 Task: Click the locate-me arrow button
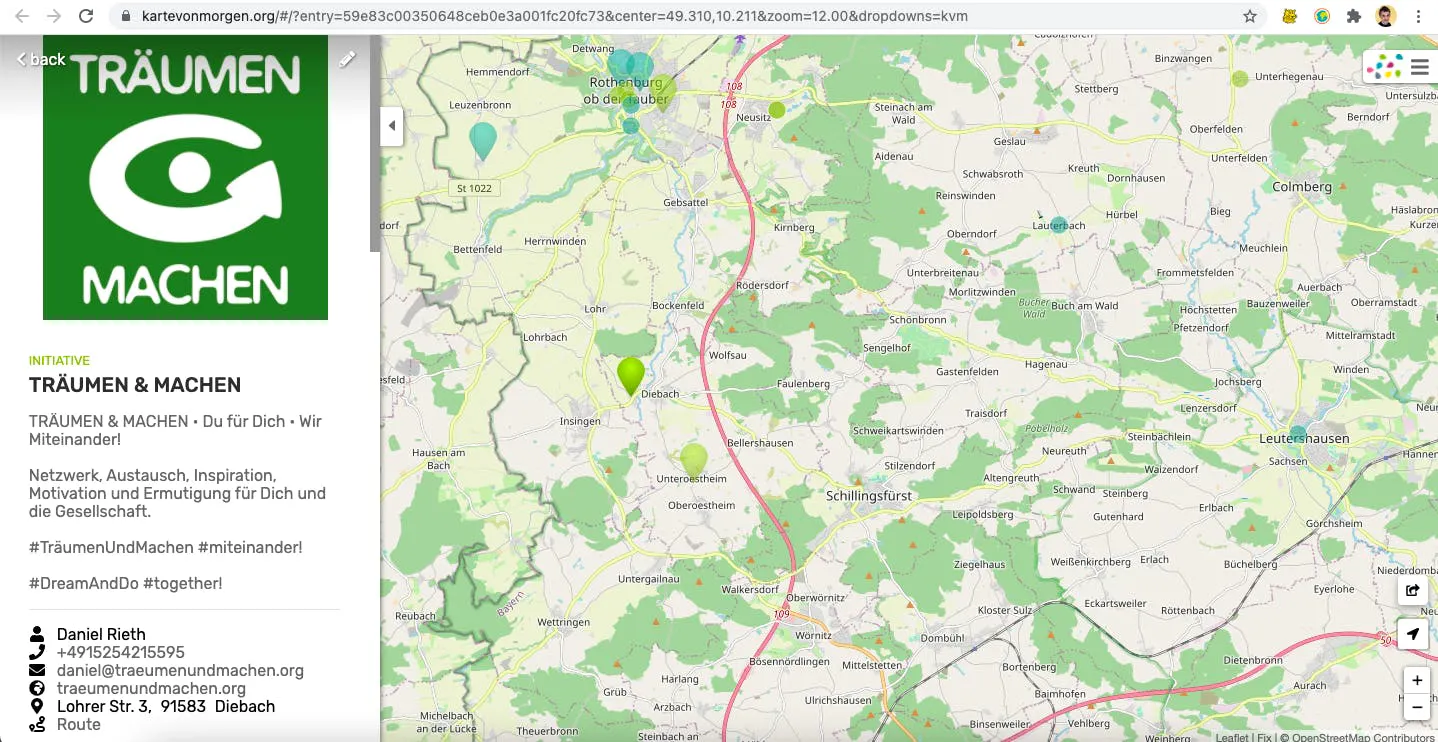(1412, 634)
